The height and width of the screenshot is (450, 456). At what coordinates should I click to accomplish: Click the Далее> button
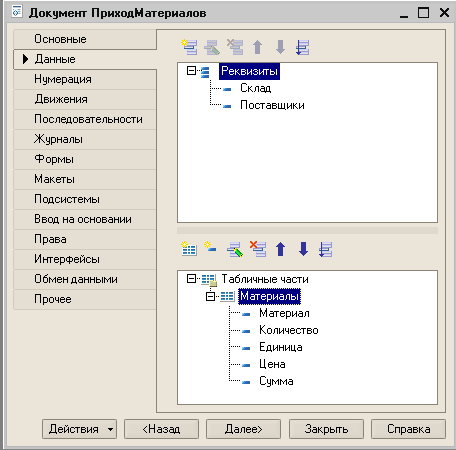coord(244,429)
